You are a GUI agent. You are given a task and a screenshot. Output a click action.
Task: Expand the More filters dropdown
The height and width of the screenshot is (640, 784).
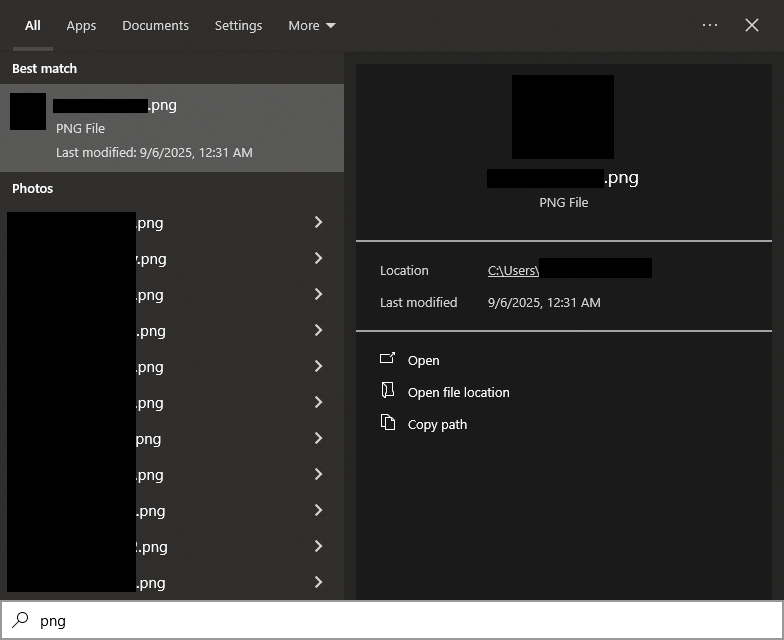coord(312,26)
